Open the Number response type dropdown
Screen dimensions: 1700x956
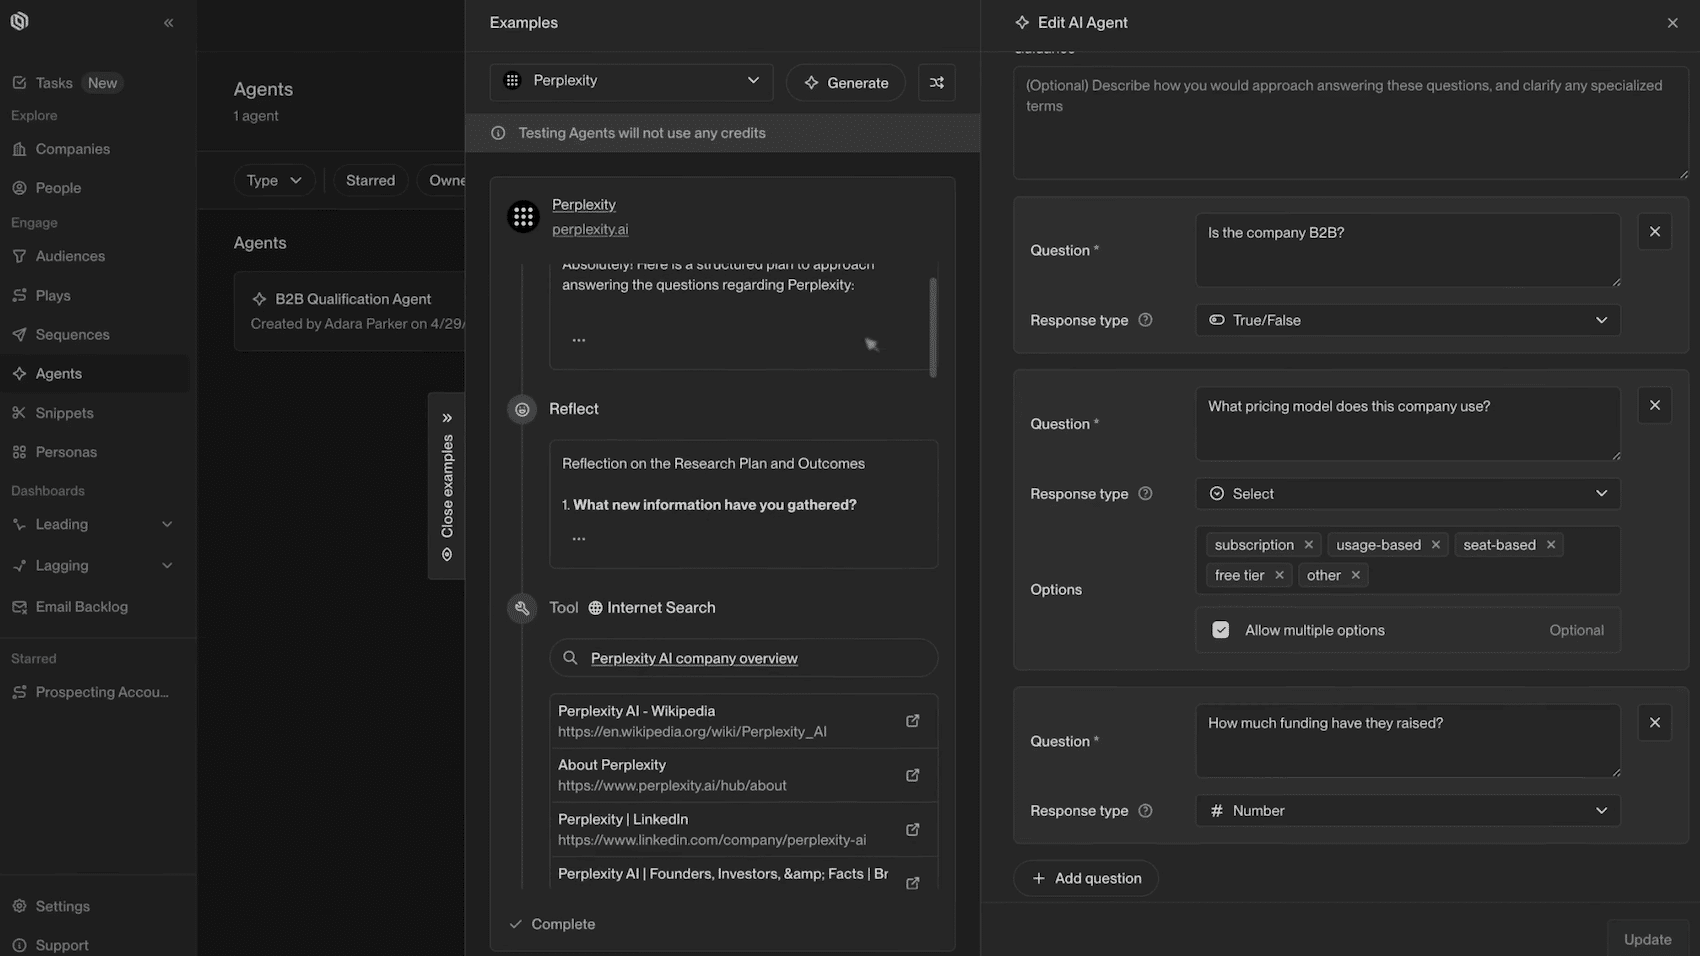point(1408,811)
